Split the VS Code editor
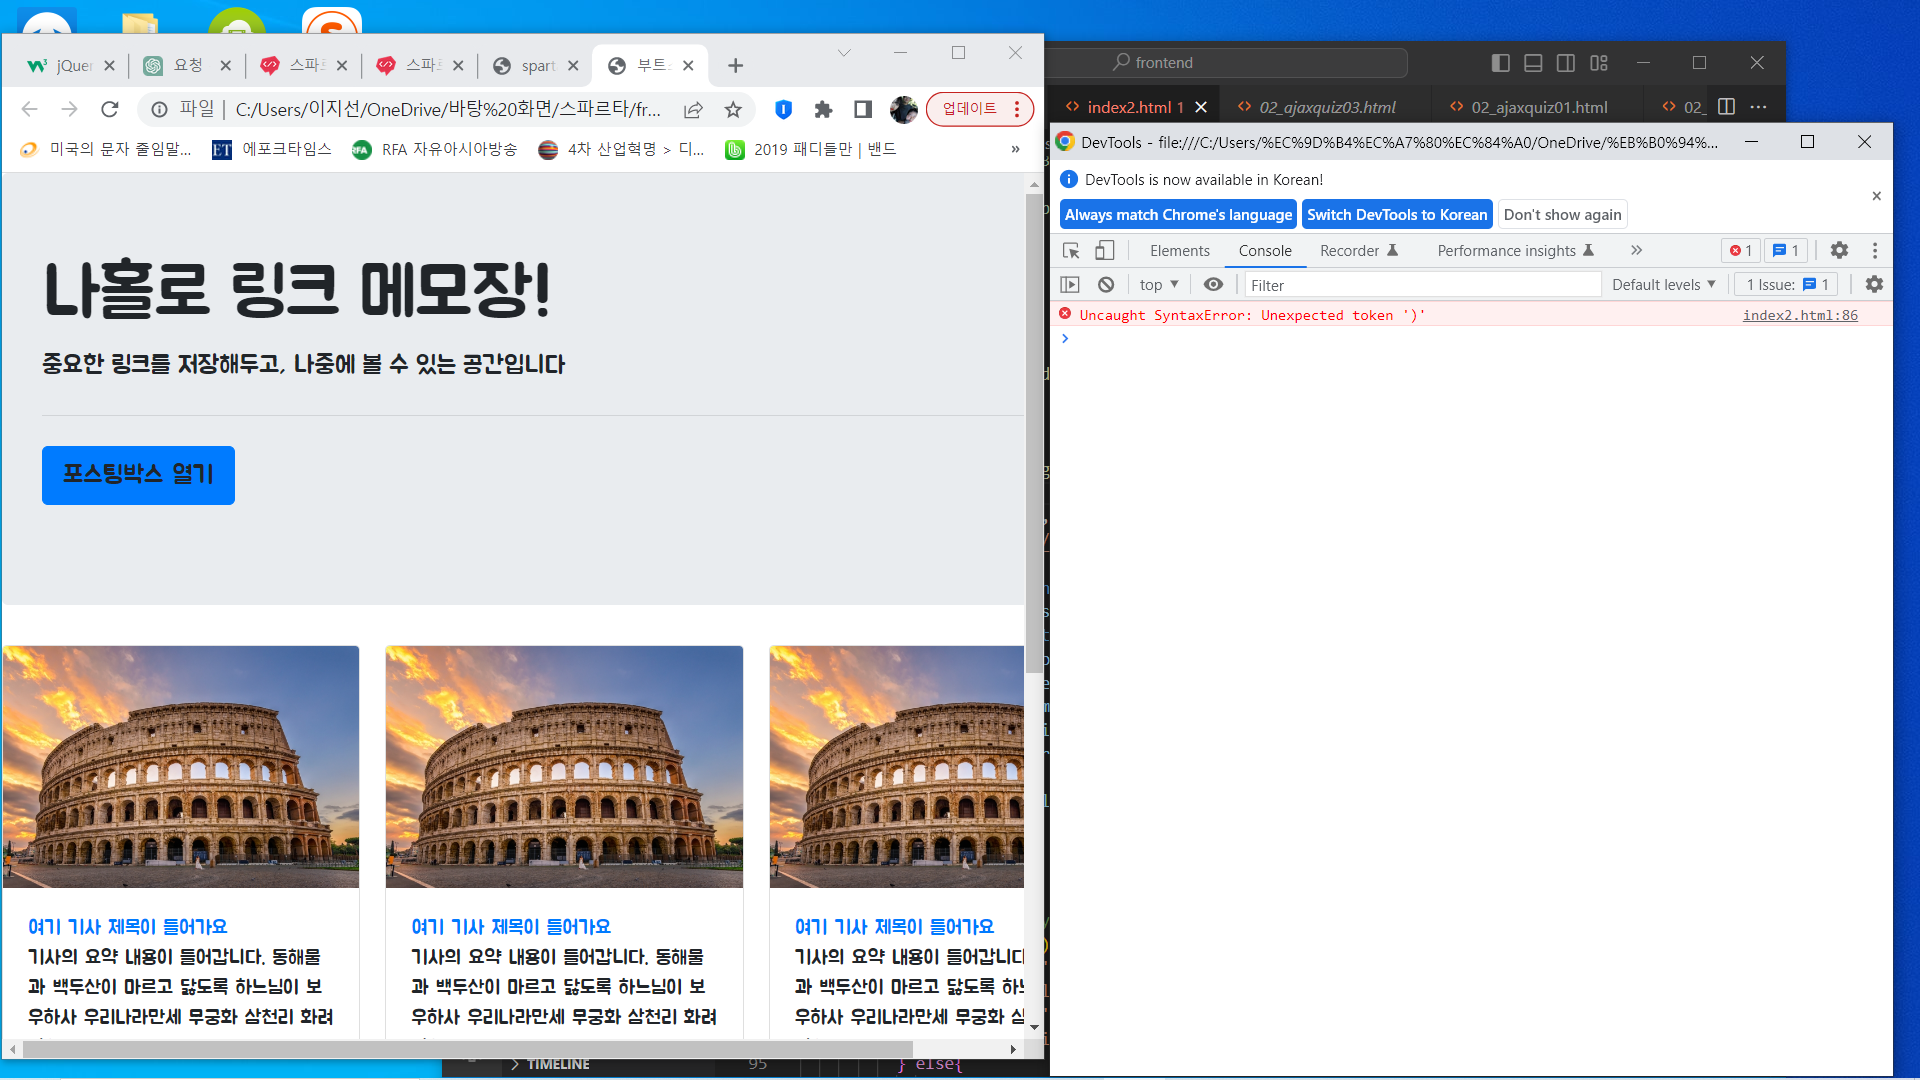 pos(1726,107)
